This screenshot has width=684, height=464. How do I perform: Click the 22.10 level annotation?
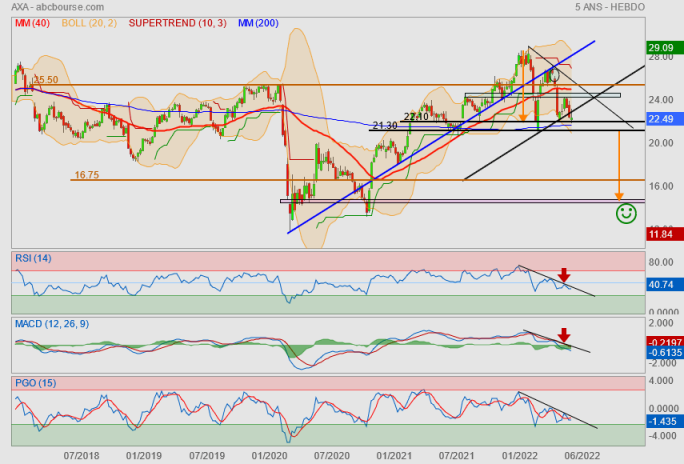pos(416,116)
